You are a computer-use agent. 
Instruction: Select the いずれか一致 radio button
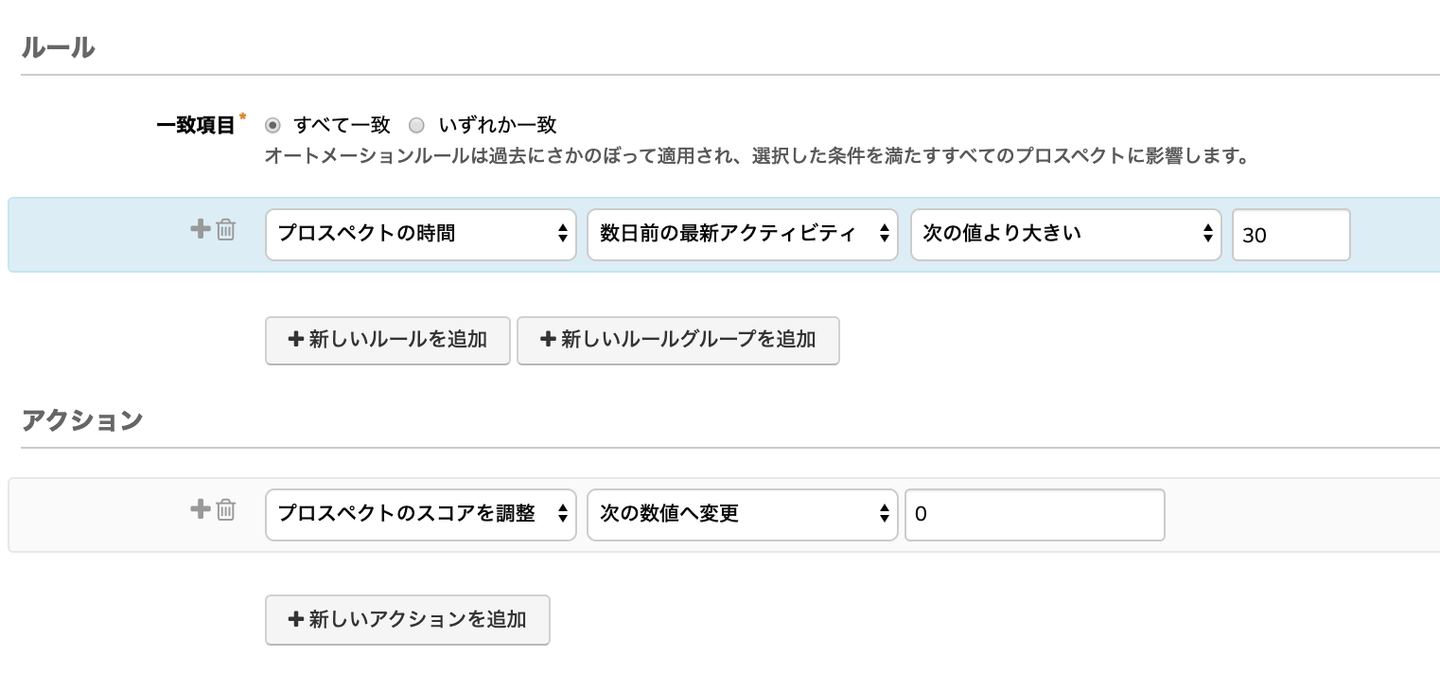(417, 126)
